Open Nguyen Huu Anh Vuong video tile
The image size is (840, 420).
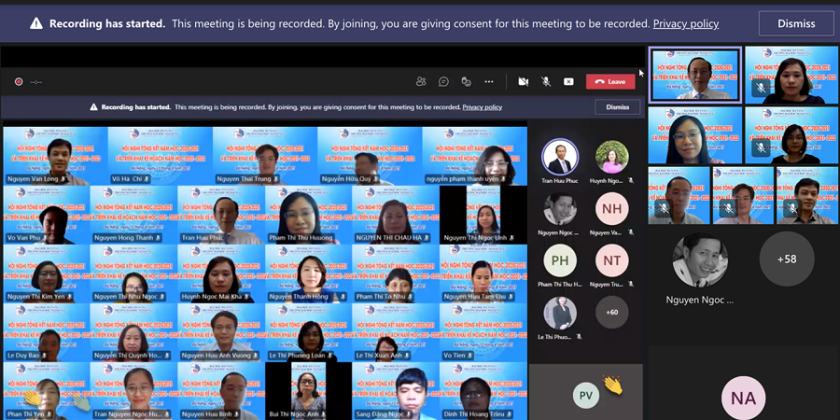[221, 333]
